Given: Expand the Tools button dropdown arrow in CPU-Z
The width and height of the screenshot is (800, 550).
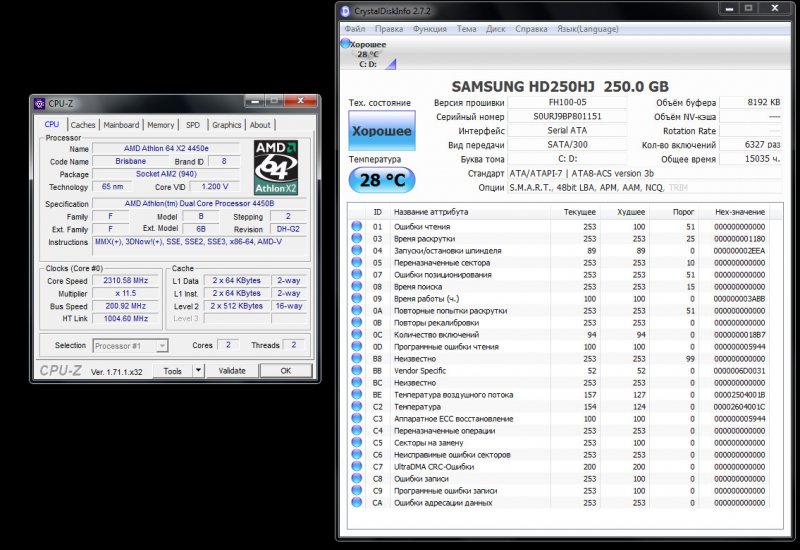Looking at the screenshot, I should click(198, 370).
